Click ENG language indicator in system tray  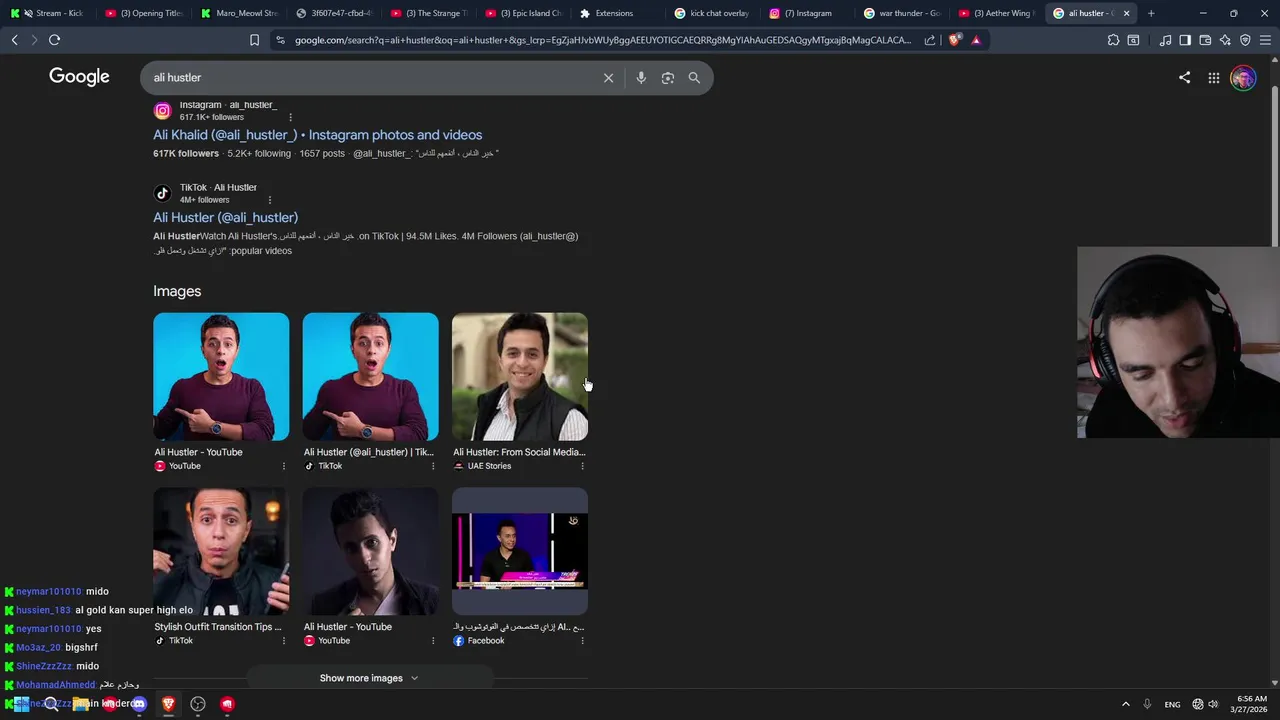click(1172, 704)
